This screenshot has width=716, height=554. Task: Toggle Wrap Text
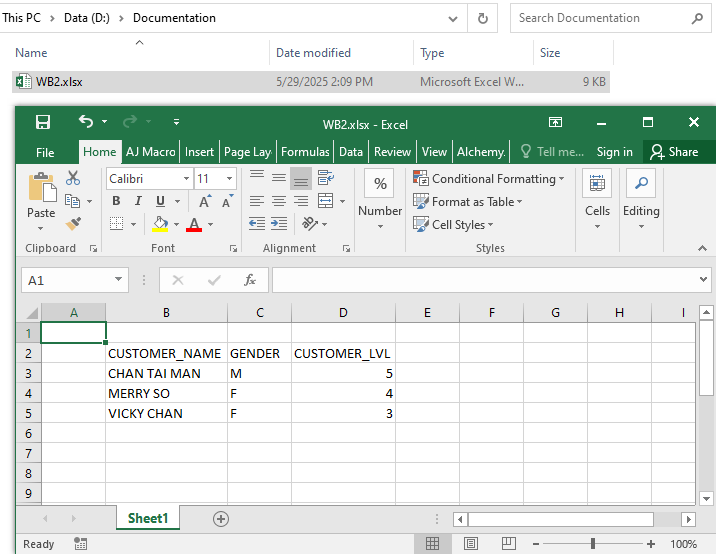326,178
